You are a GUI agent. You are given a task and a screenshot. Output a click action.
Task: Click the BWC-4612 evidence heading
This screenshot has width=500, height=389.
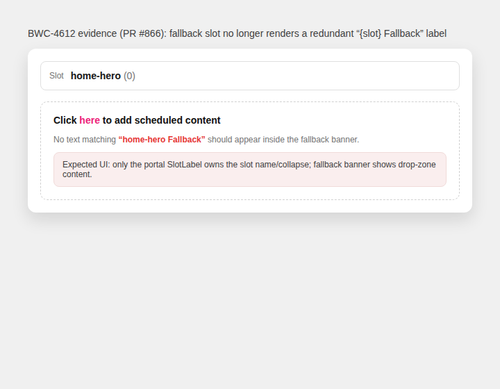237,34
